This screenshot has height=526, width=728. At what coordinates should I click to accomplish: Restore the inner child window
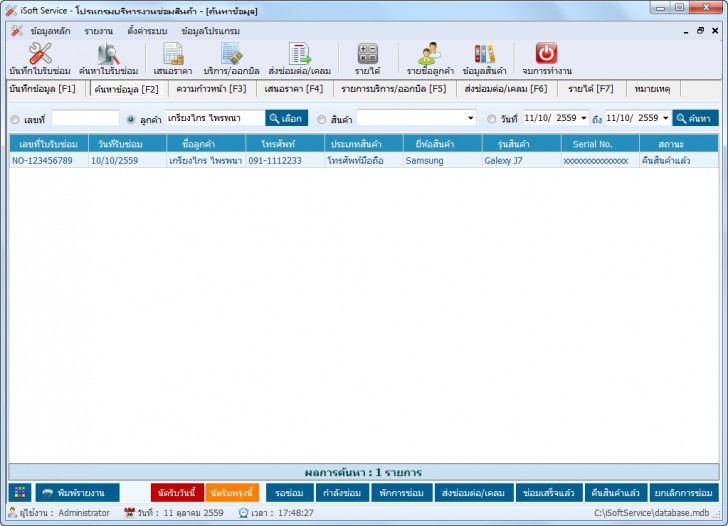pos(700,31)
